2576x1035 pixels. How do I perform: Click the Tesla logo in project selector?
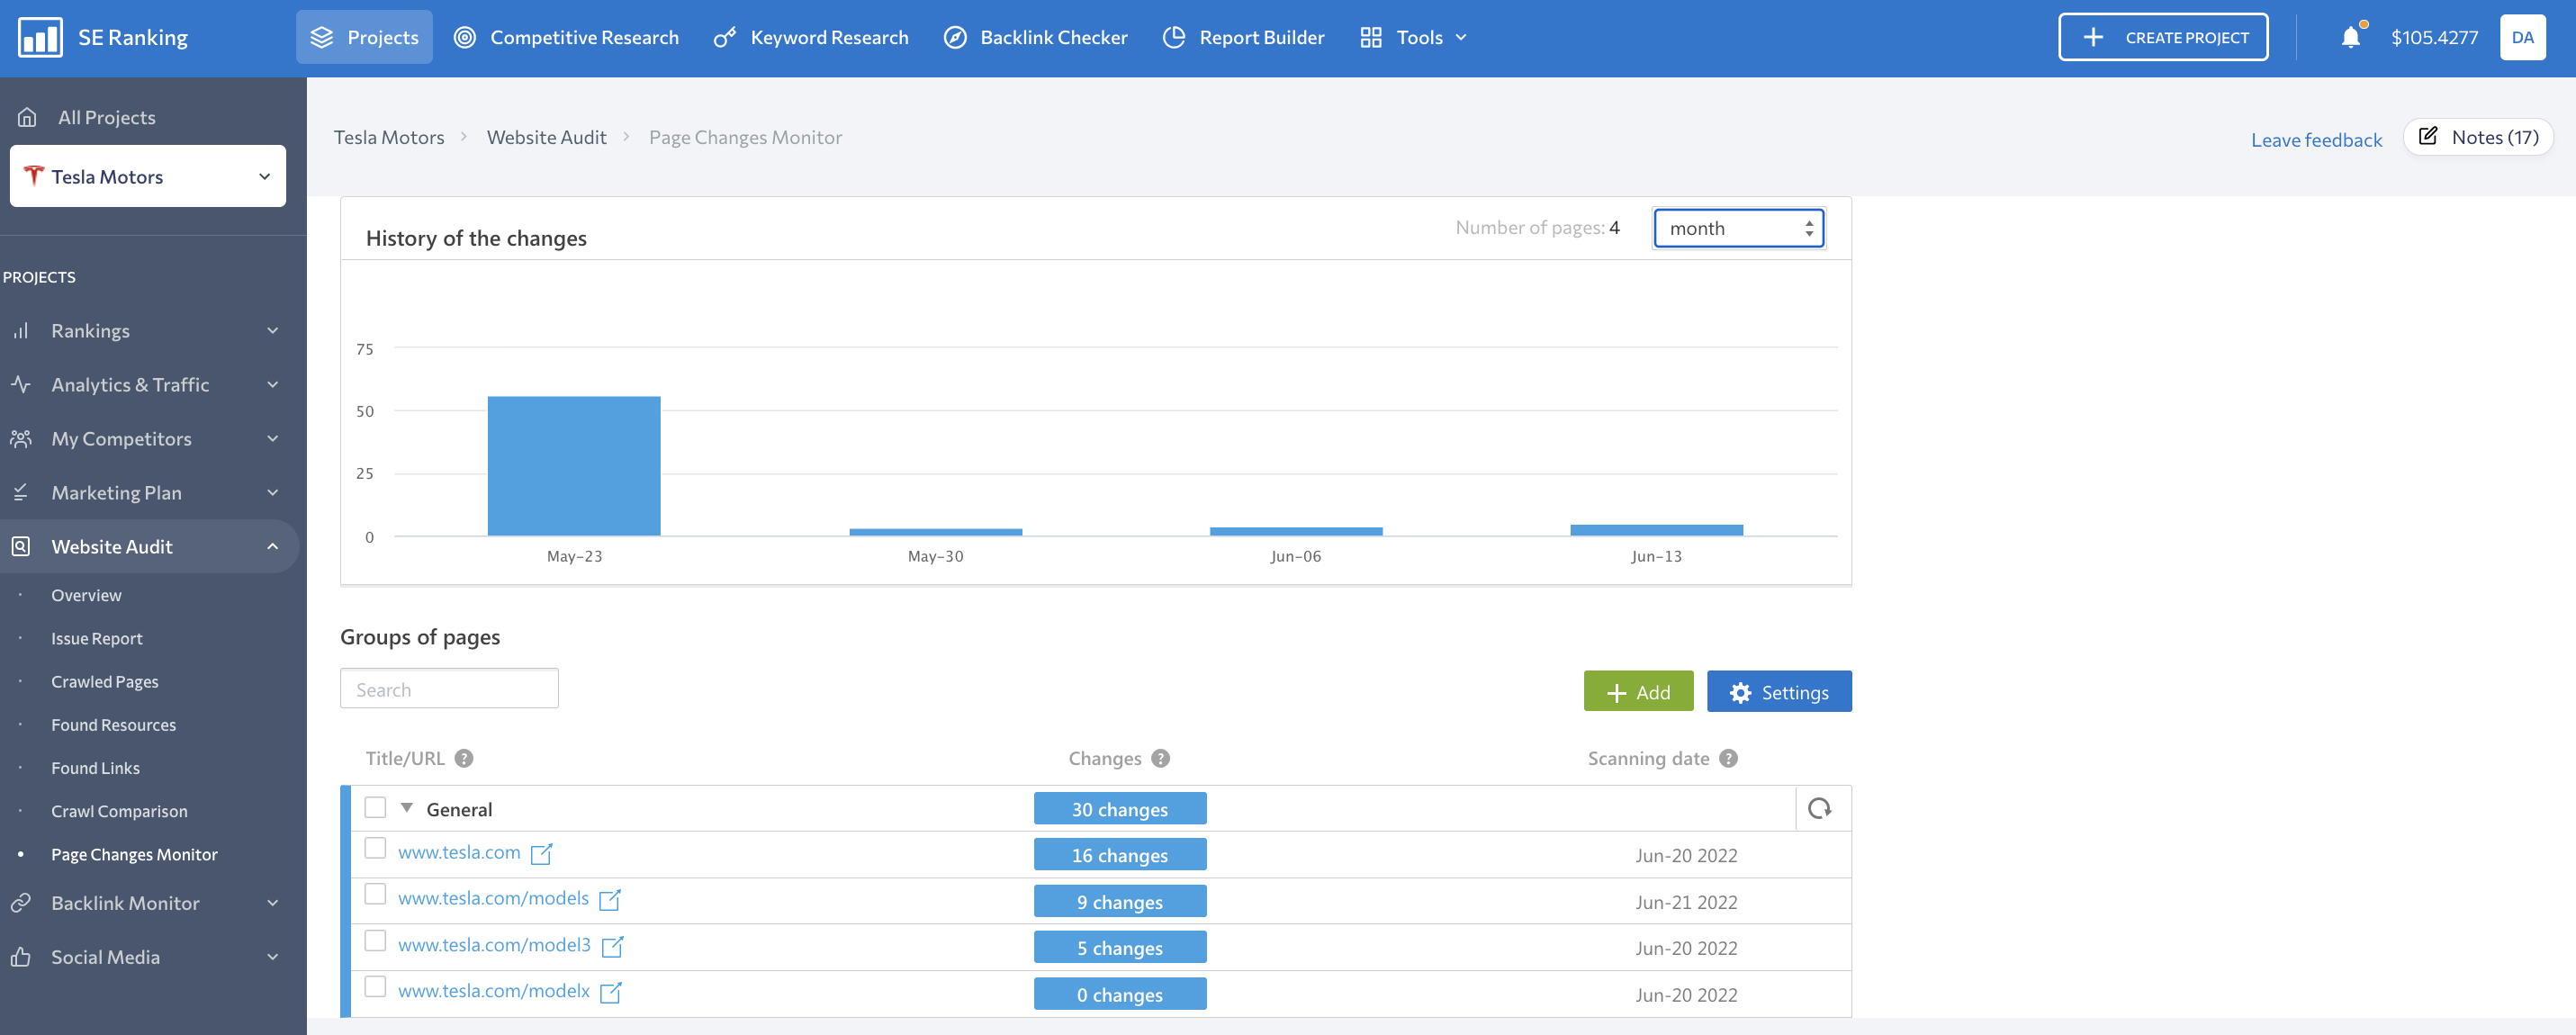coord(33,176)
